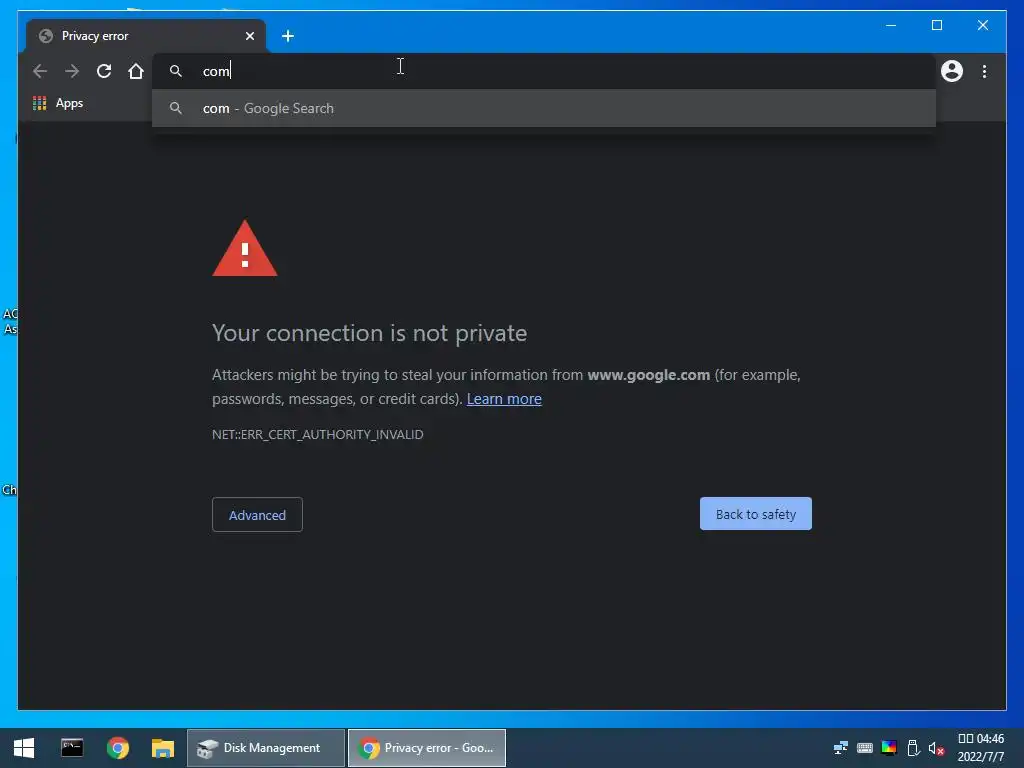Screen dimensions: 1024x768
Task: Select the Privacy error Chrome taskbar button
Action: click(x=427, y=748)
